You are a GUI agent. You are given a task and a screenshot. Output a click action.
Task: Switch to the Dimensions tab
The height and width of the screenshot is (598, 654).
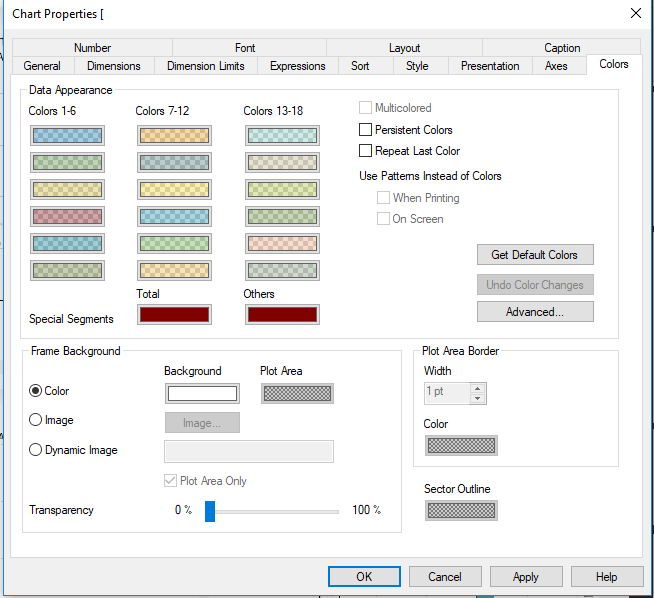114,66
